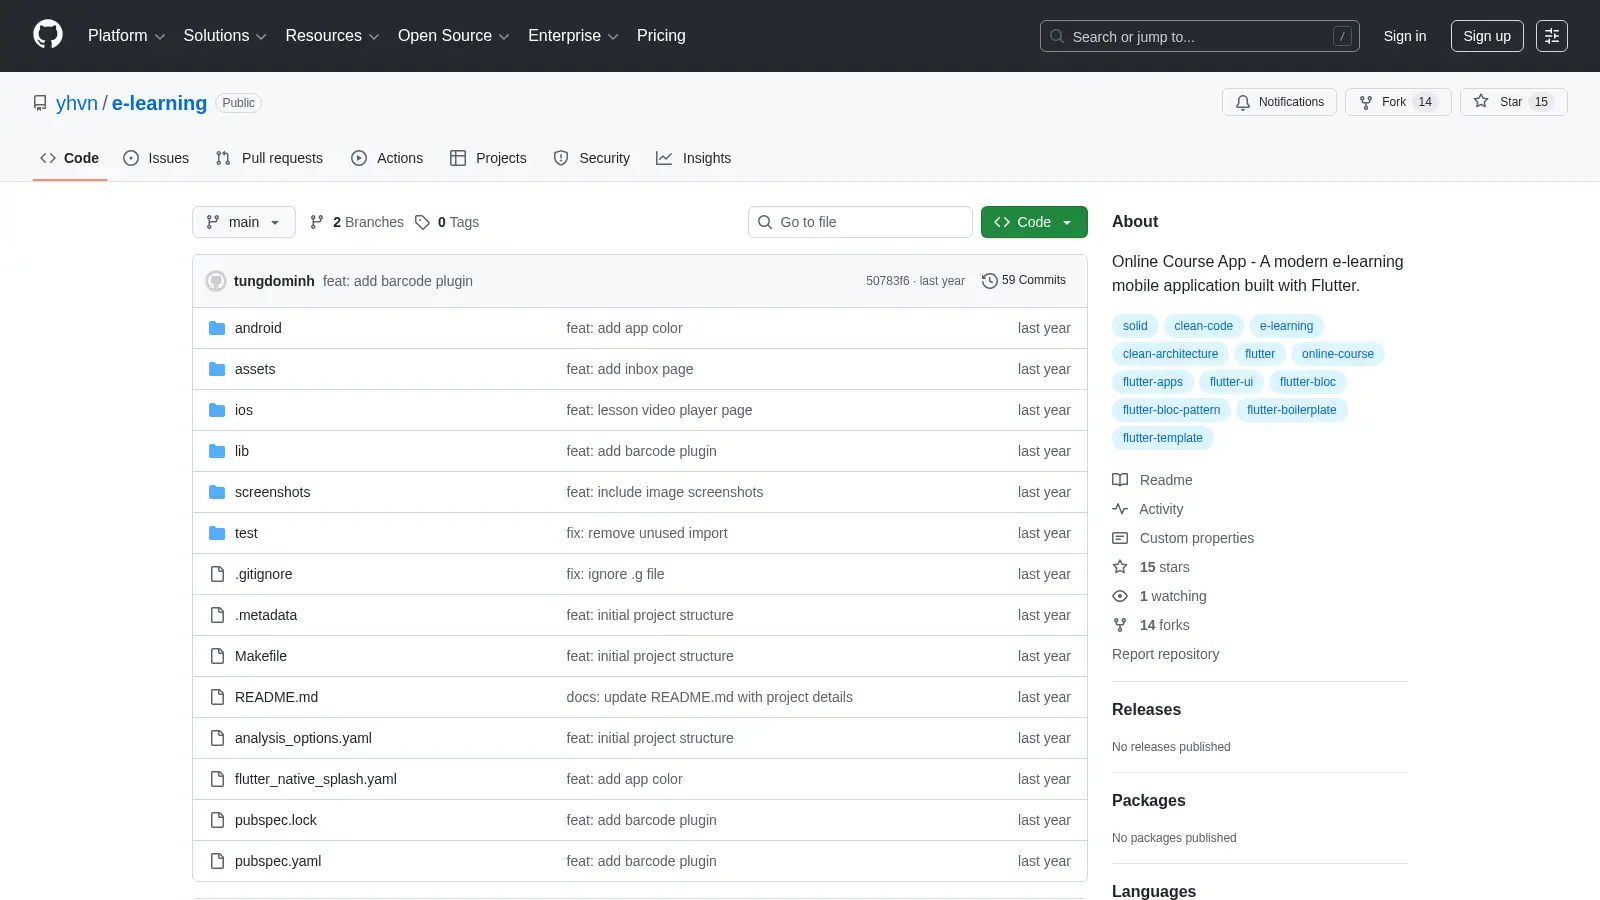
Task: Open the Pricing page
Action: 661,36
